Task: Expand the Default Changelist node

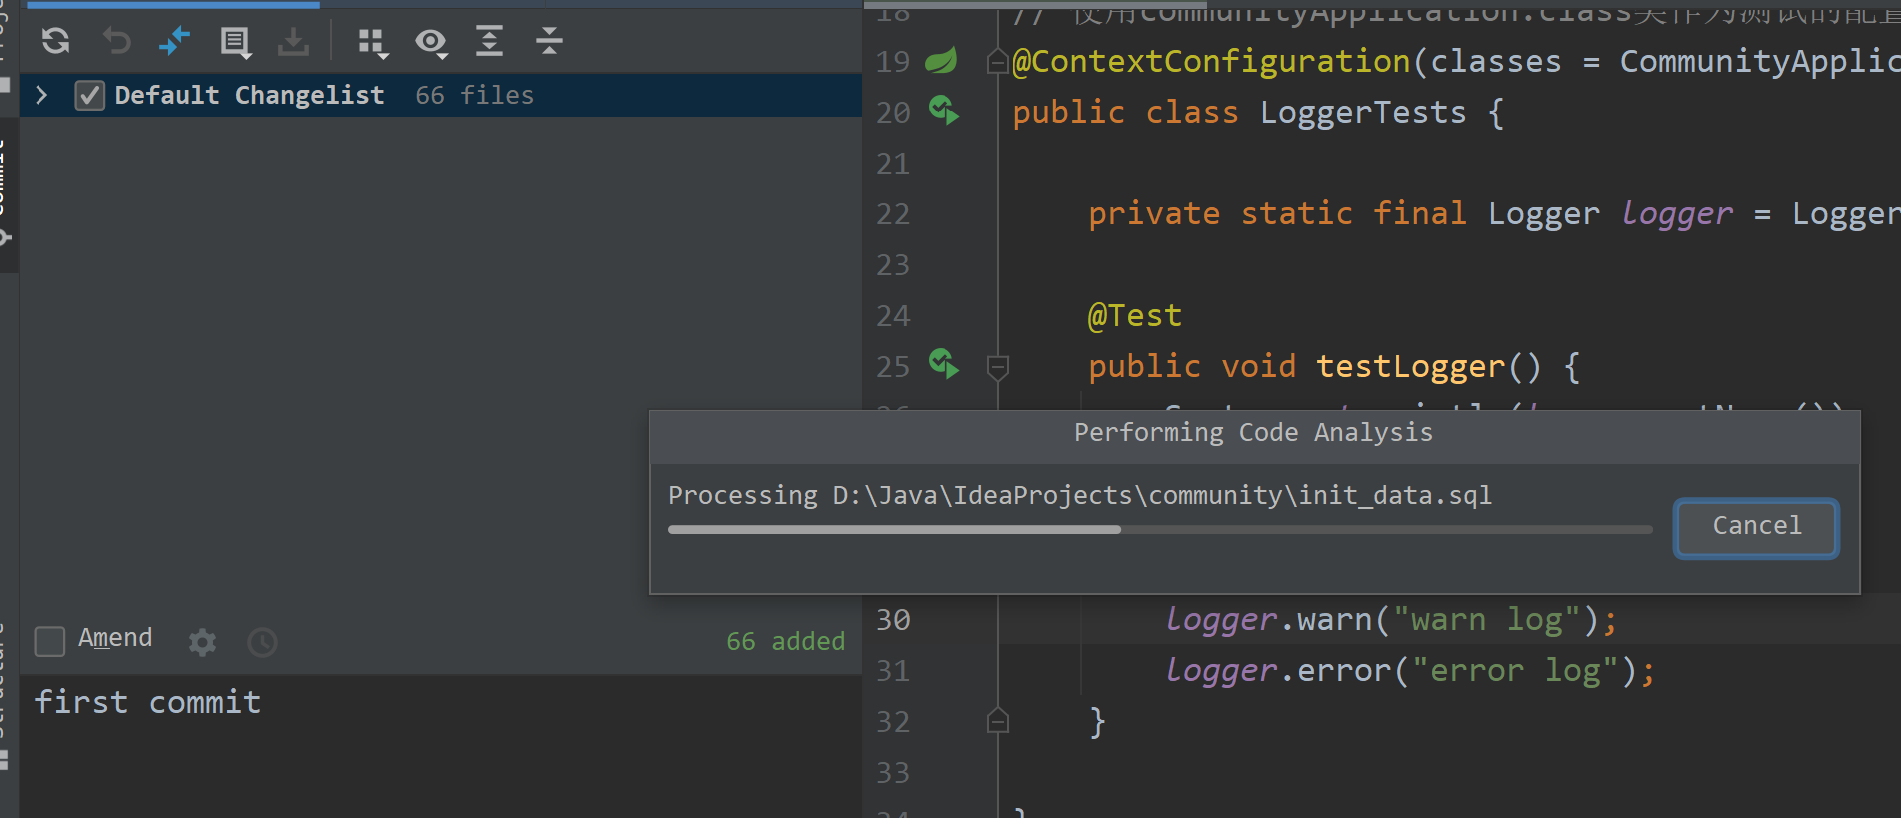Action: (41, 95)
